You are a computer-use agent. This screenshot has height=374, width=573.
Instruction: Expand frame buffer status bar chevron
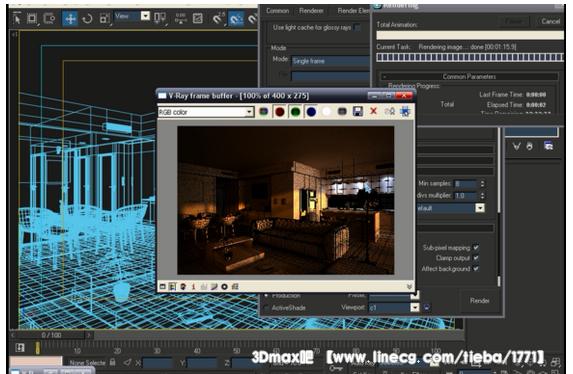409,287
